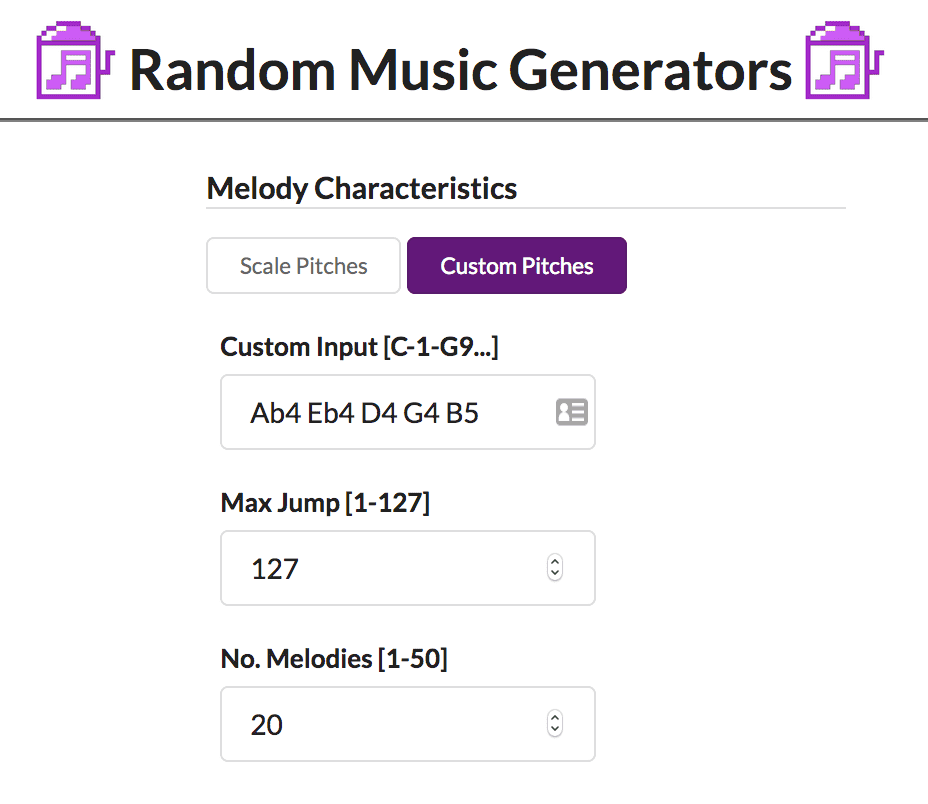Click the Custom Input [C-1-G9...] label
The height and width of the screenshot is (804, 928).
(359, 347)
